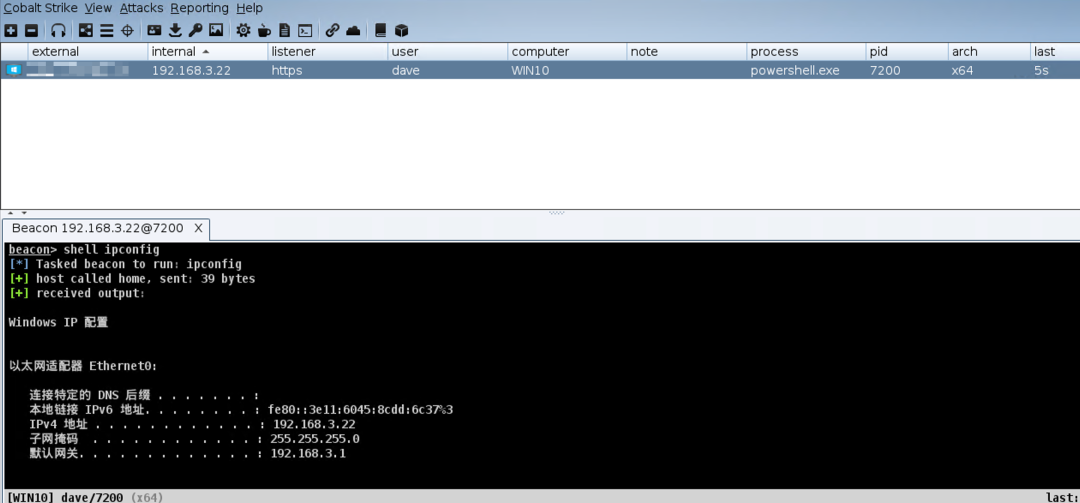Click the 'Ethernet0:' adapter heading line

[x=83, y=366]
